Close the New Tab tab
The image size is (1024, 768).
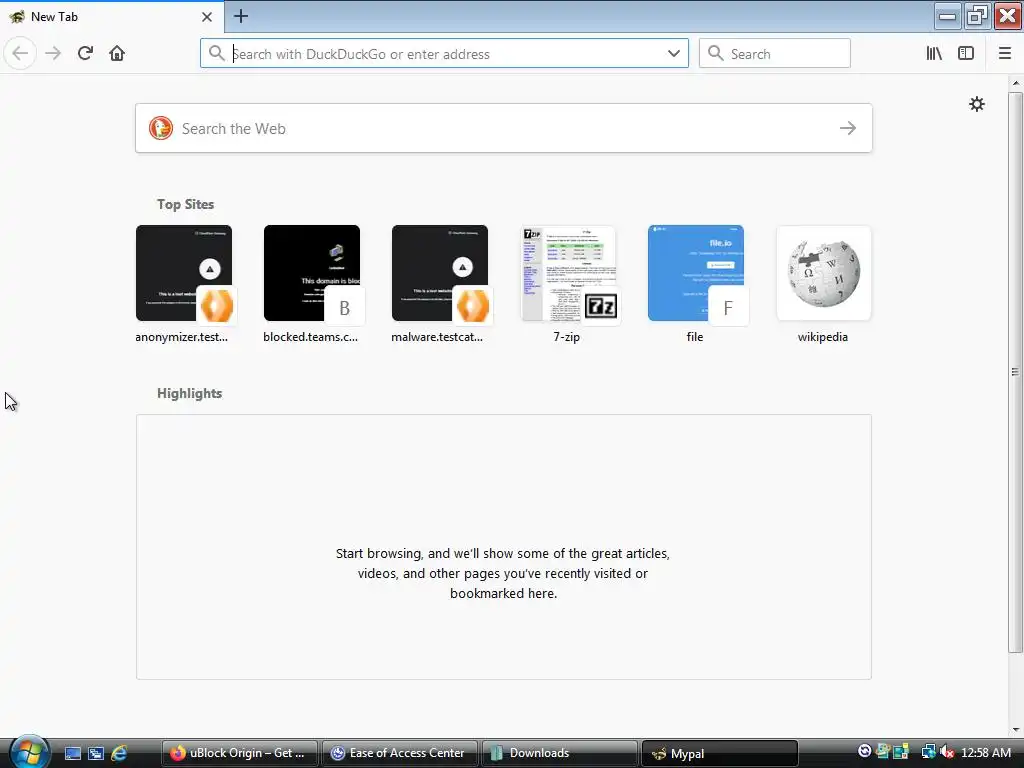[206, 17]
